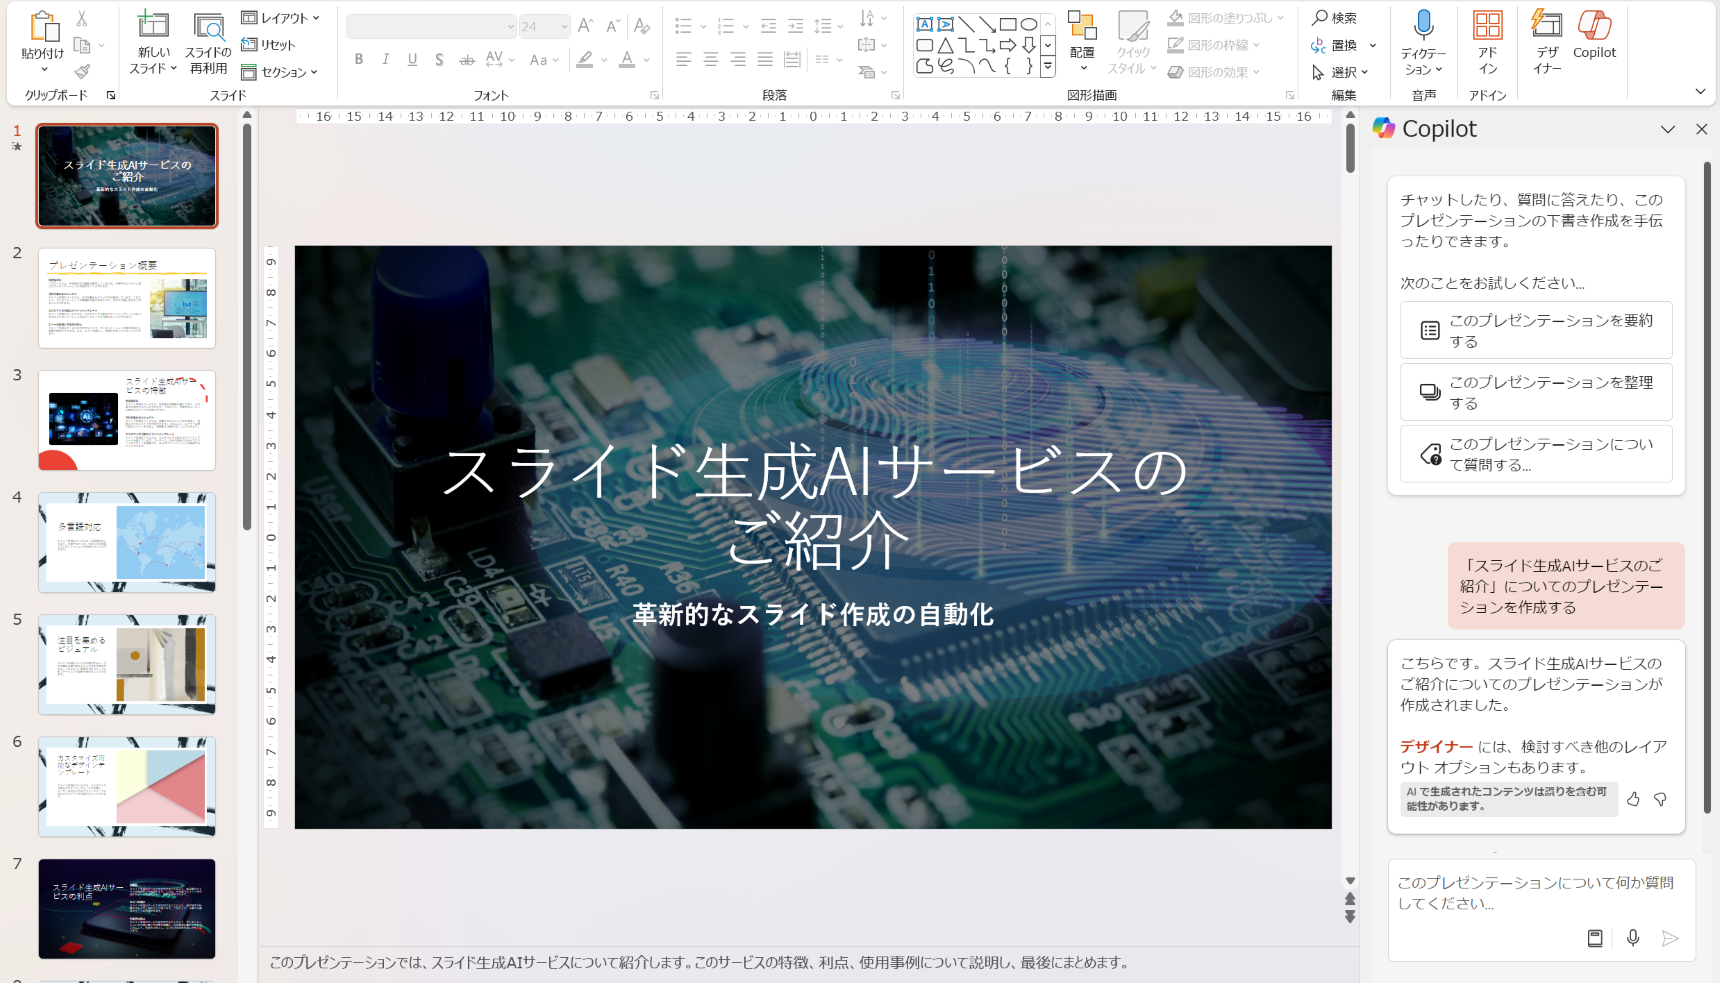1720x983 pixels.
Task: Increase the list indent level
Action: pos(796,26)
